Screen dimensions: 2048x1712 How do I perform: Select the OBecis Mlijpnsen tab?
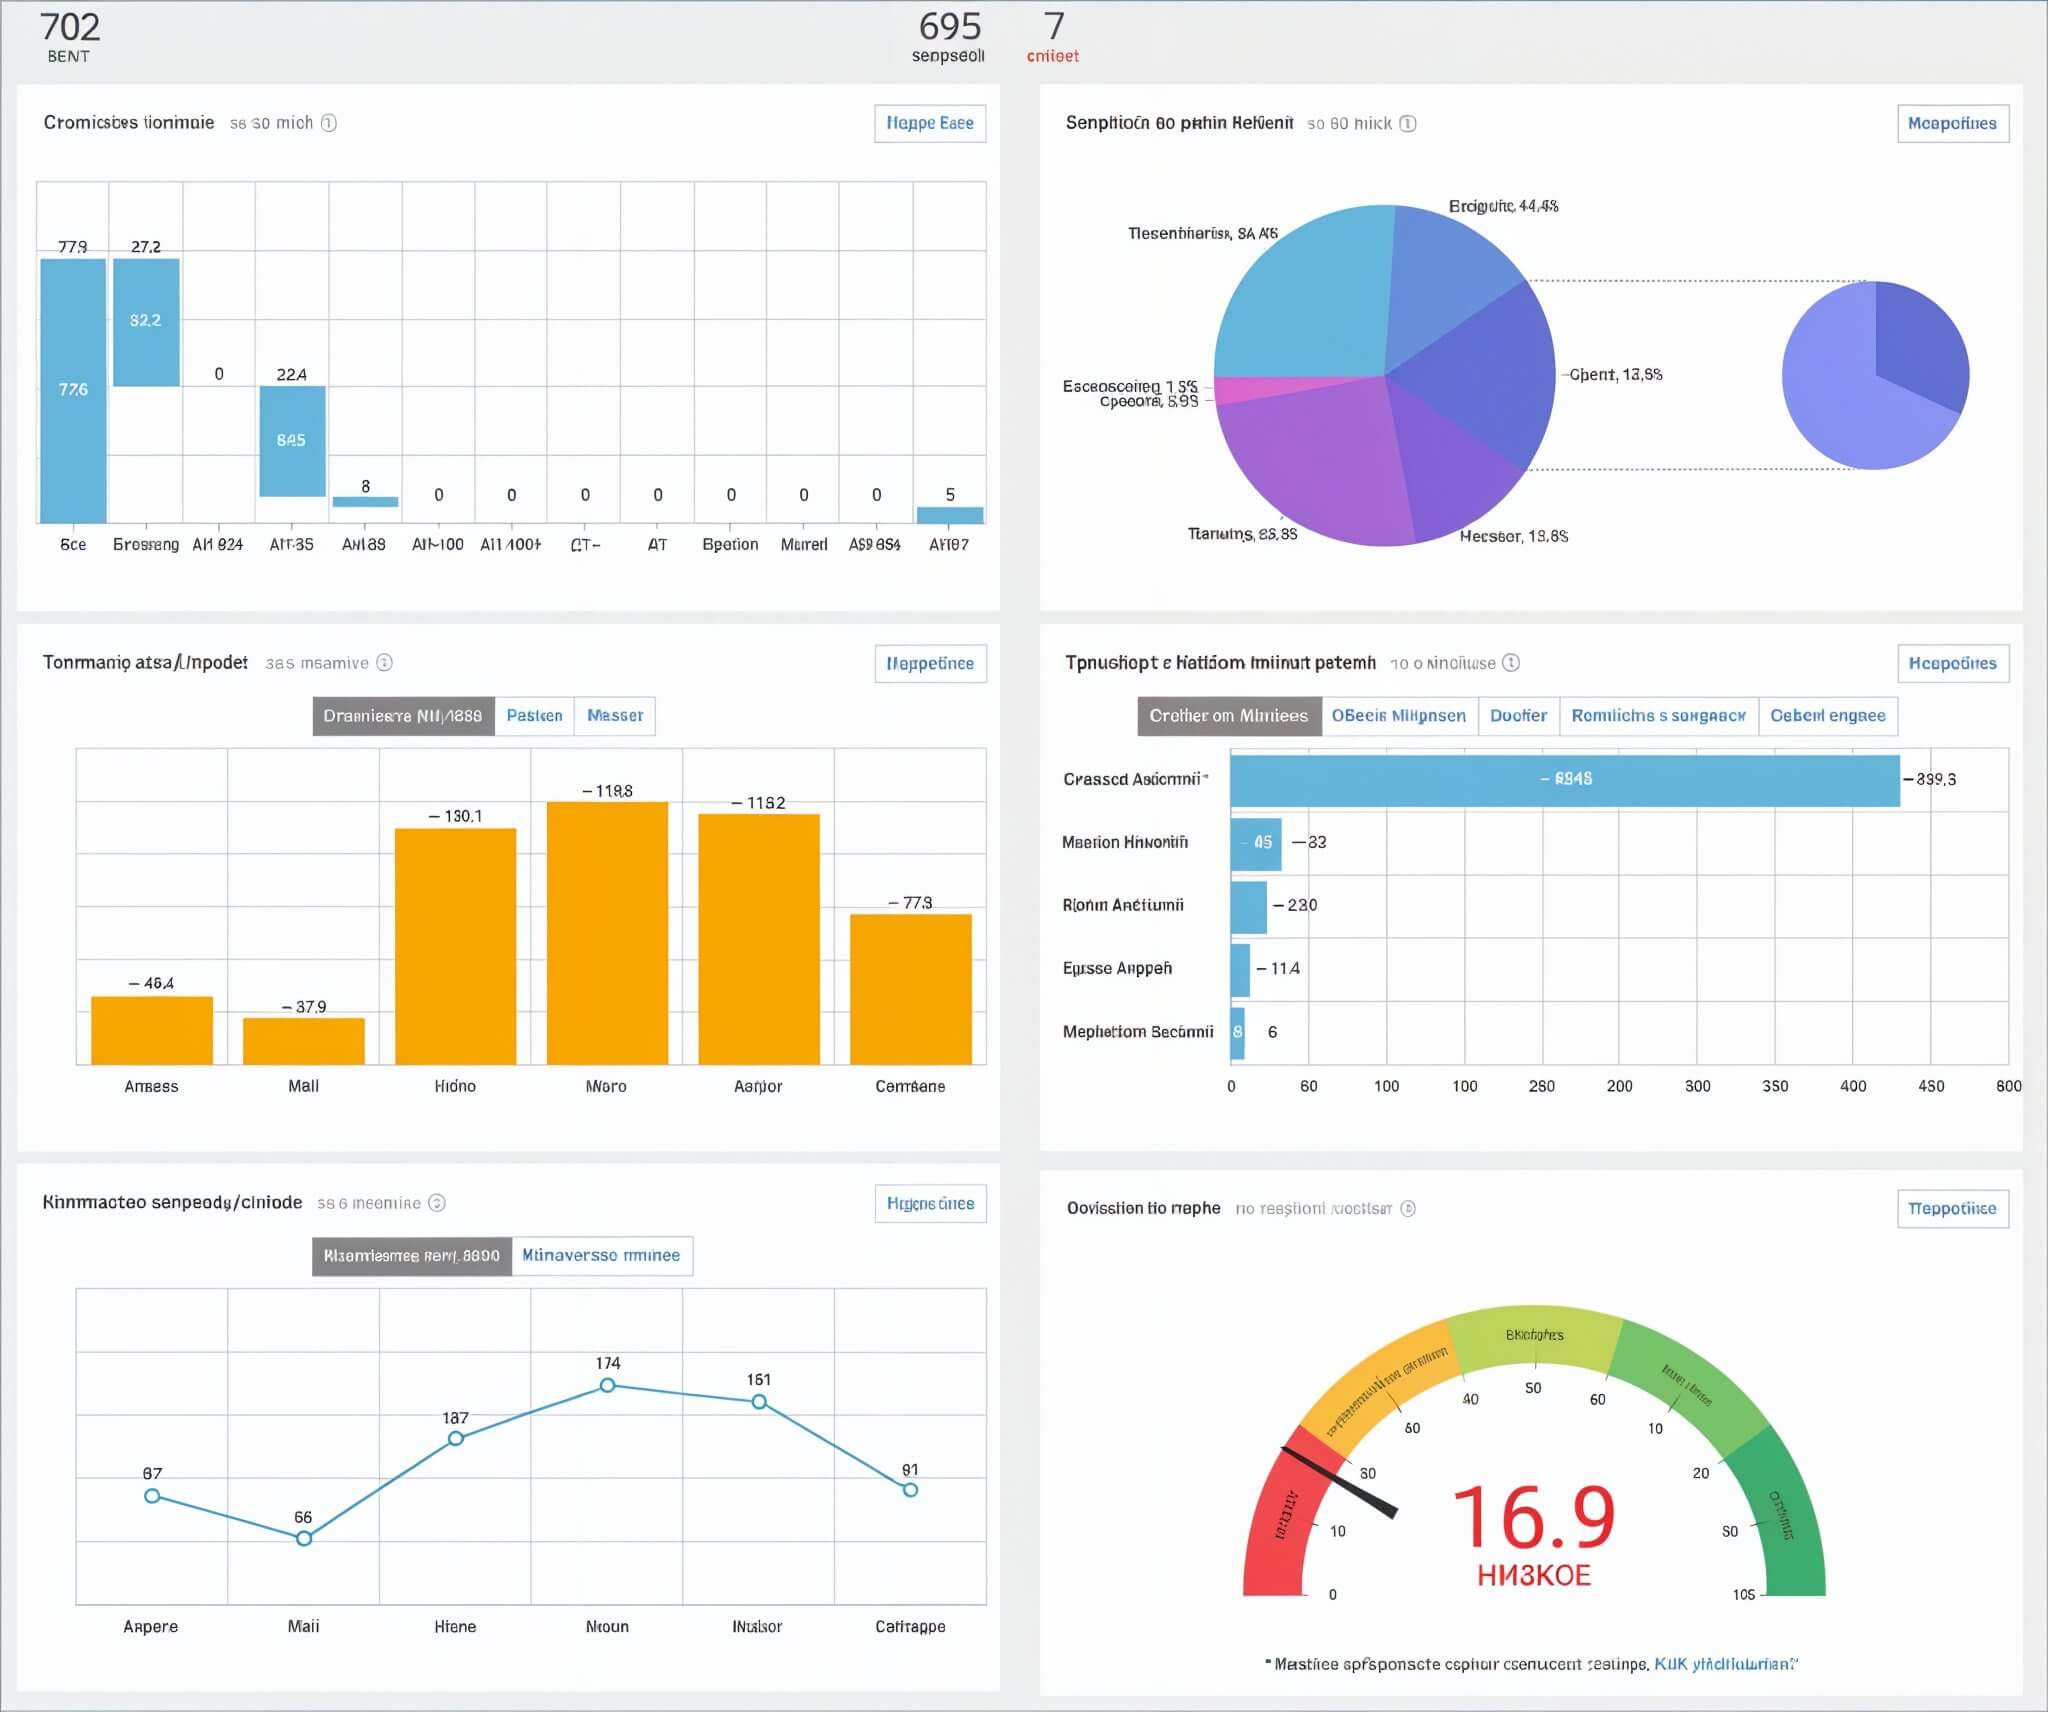1398,716
